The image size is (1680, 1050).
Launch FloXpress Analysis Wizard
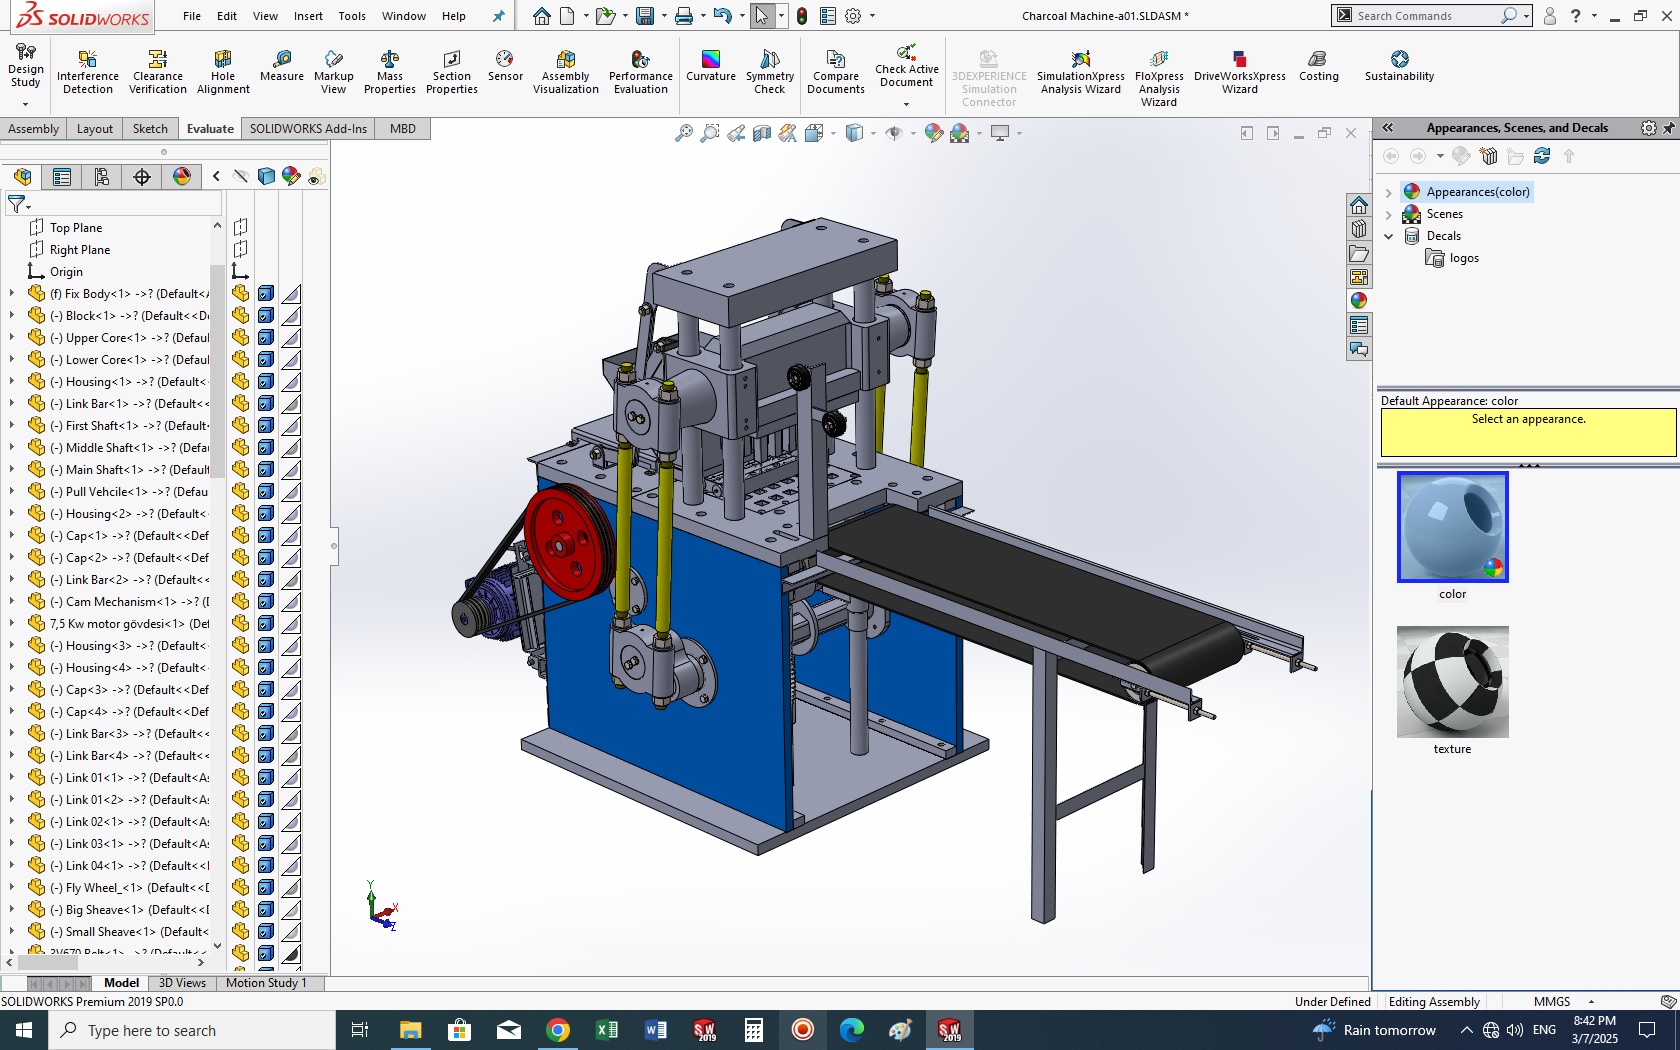pyautogui.click(x=1159, y=79)
